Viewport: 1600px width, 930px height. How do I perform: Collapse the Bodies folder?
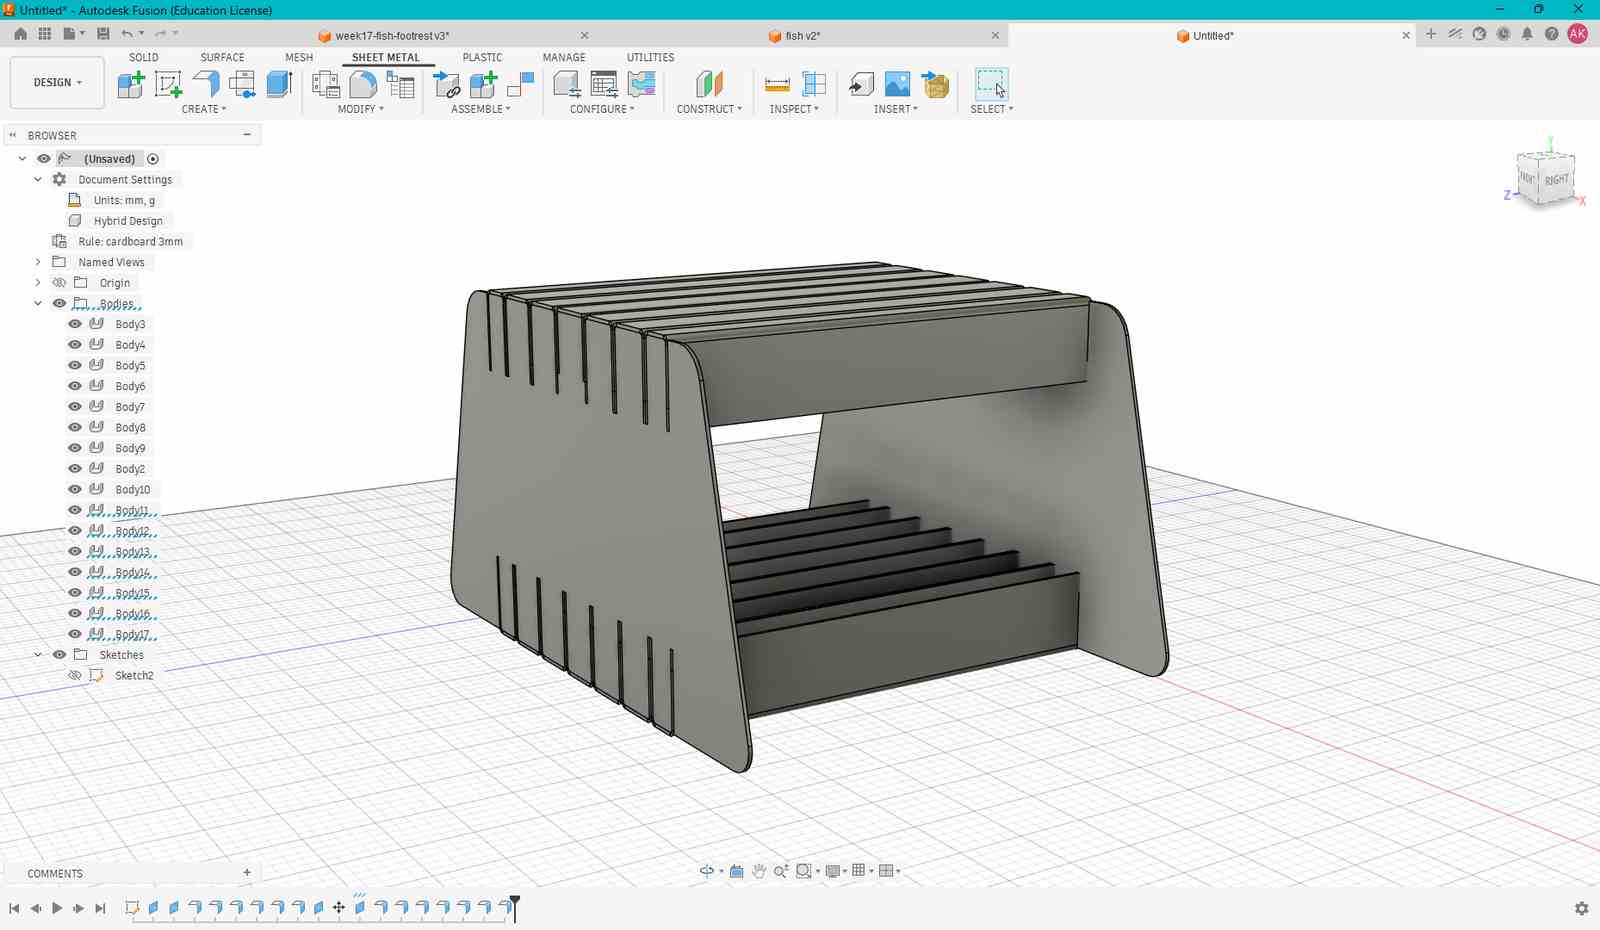click(x=38, y=303)
